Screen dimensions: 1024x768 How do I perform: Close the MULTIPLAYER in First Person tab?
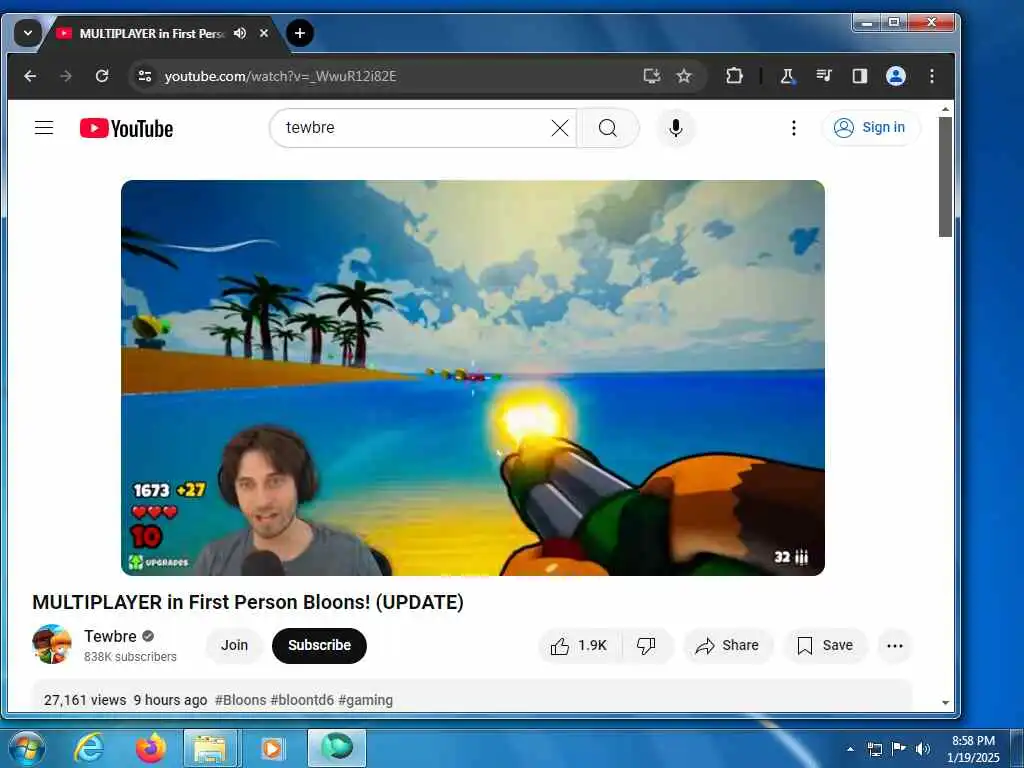[x=264, y=33]
